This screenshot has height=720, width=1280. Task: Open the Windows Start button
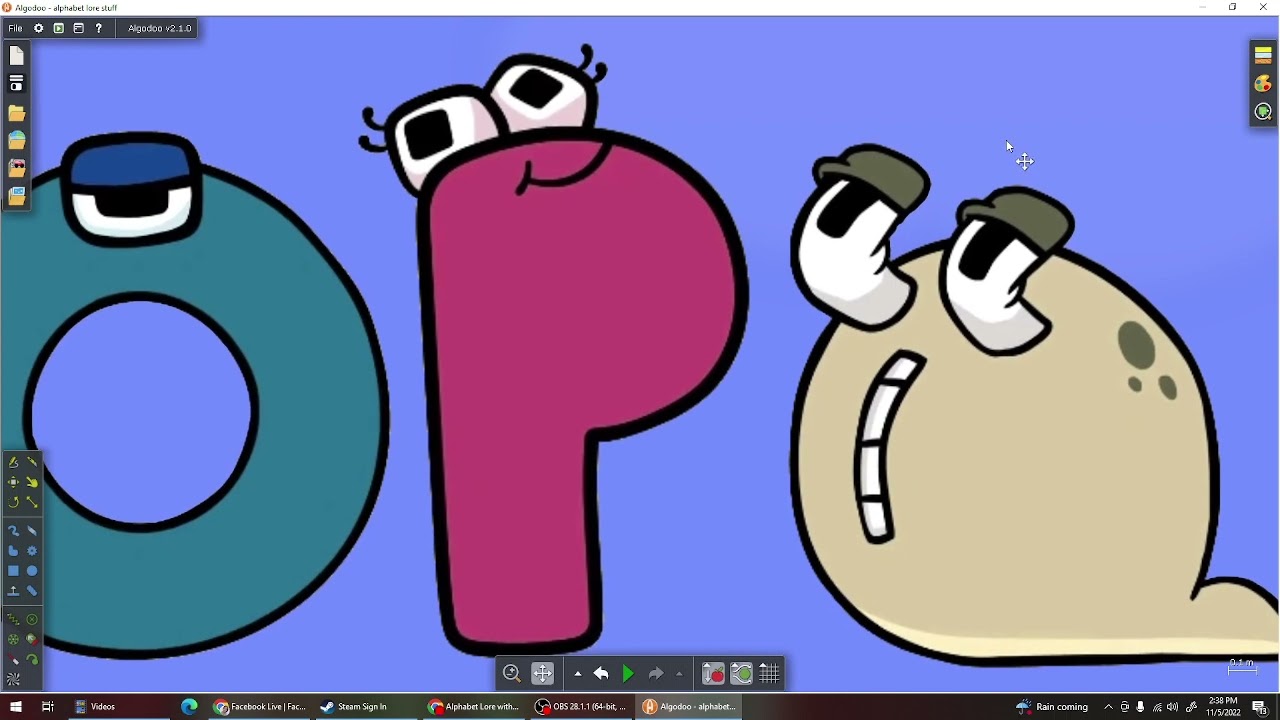[x=16, y=706]
